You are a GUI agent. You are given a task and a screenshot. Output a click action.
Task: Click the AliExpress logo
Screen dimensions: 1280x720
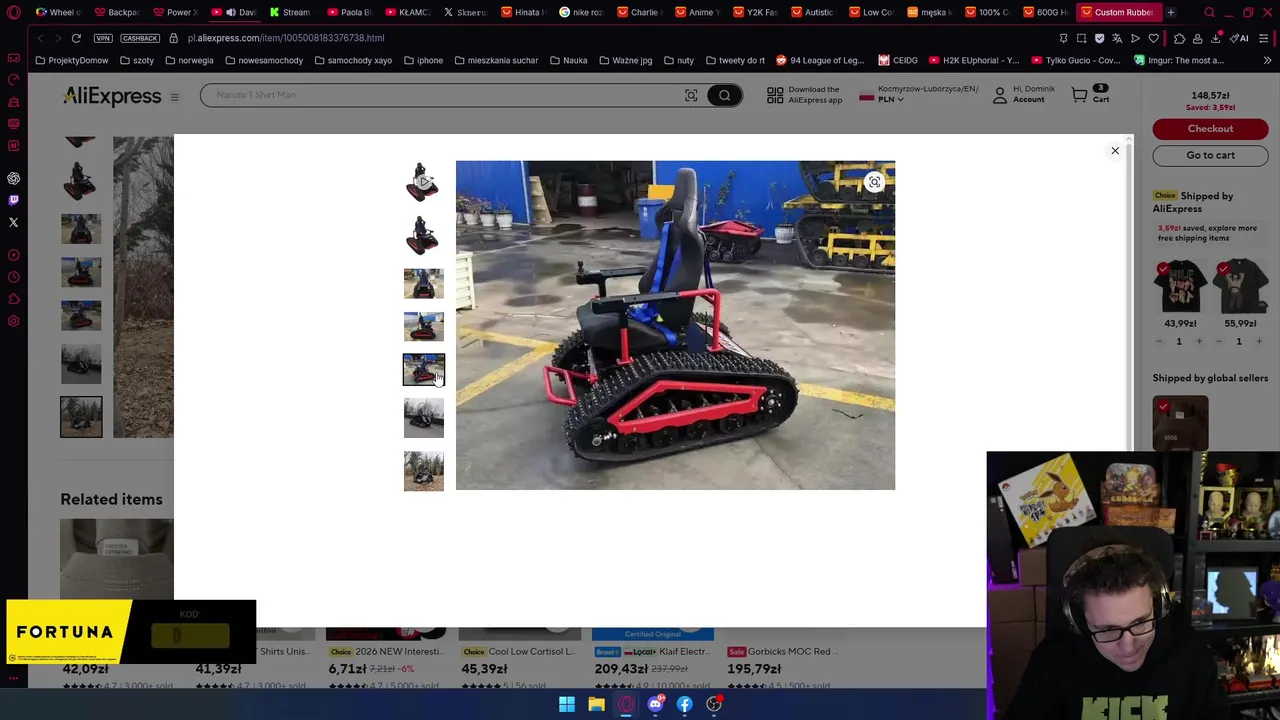click(x=112, y=96)
